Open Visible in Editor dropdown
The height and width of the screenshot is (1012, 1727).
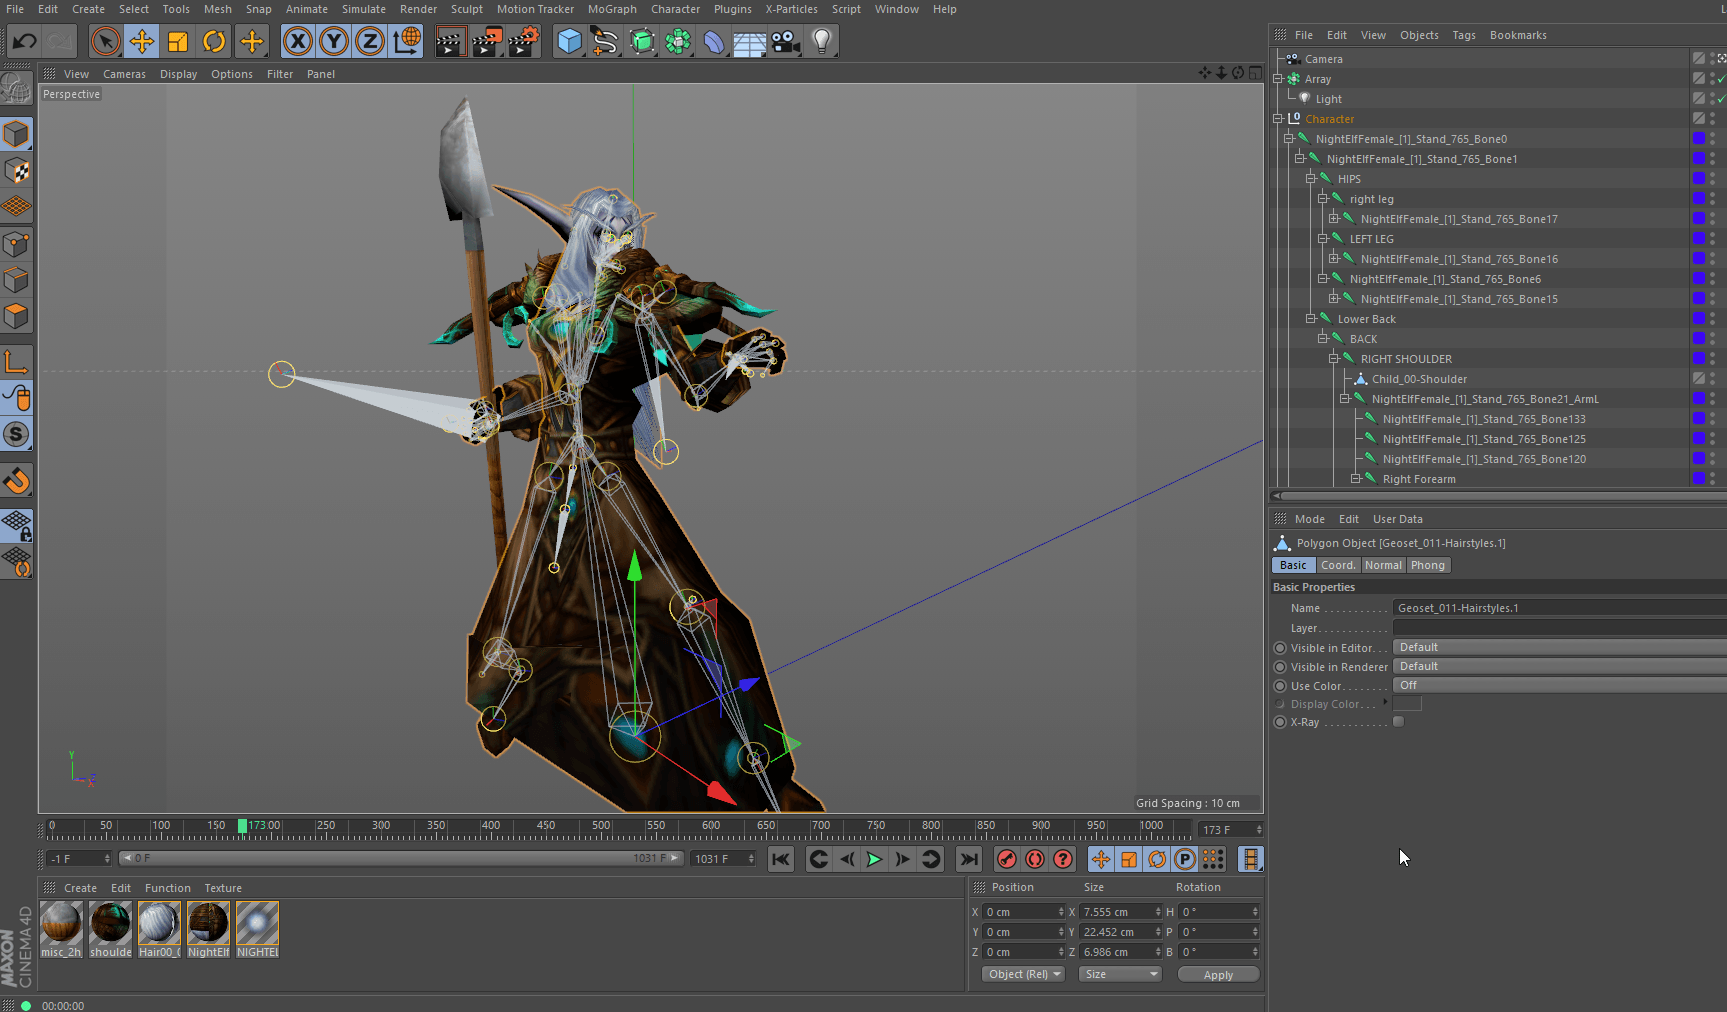point(1559,647)
